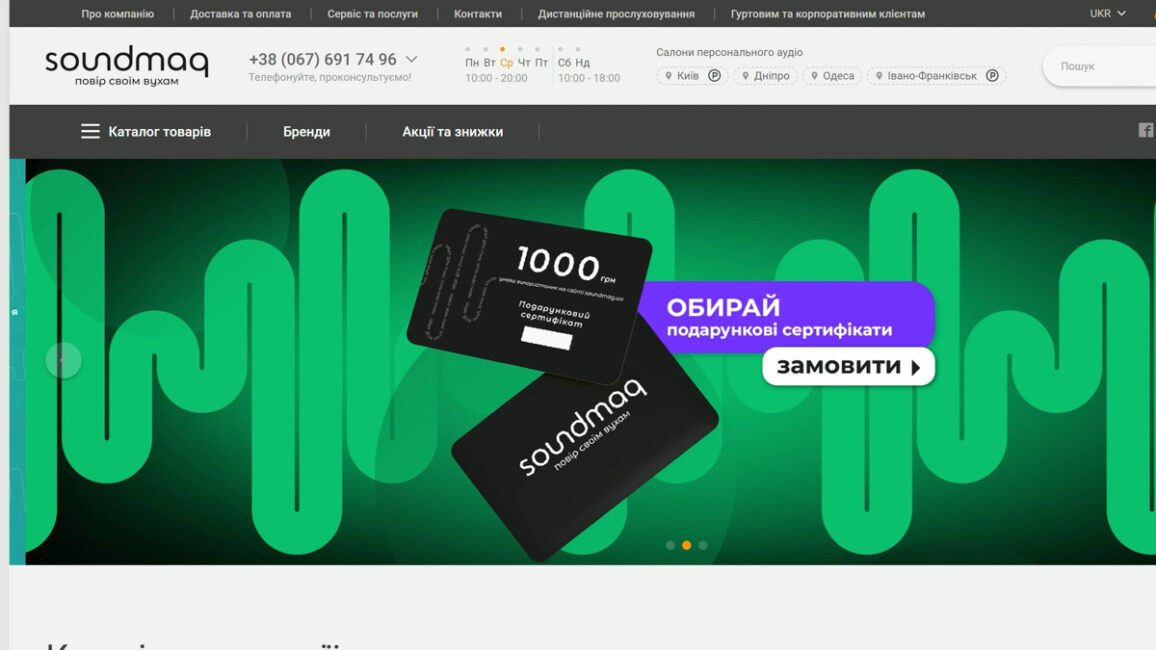Click the parking icon next to Київ

coord(714,75)
